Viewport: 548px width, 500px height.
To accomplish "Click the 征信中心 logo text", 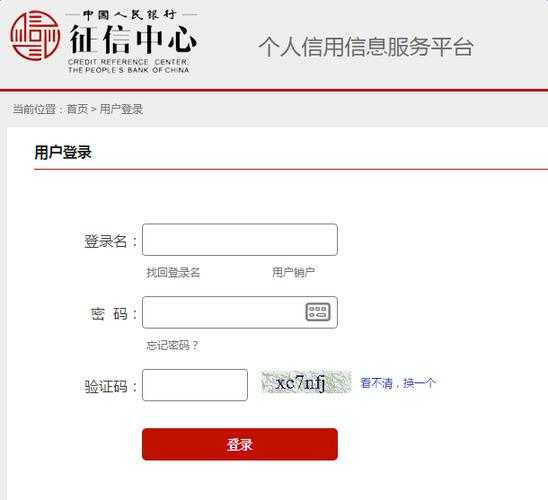I will coord(133,39).
